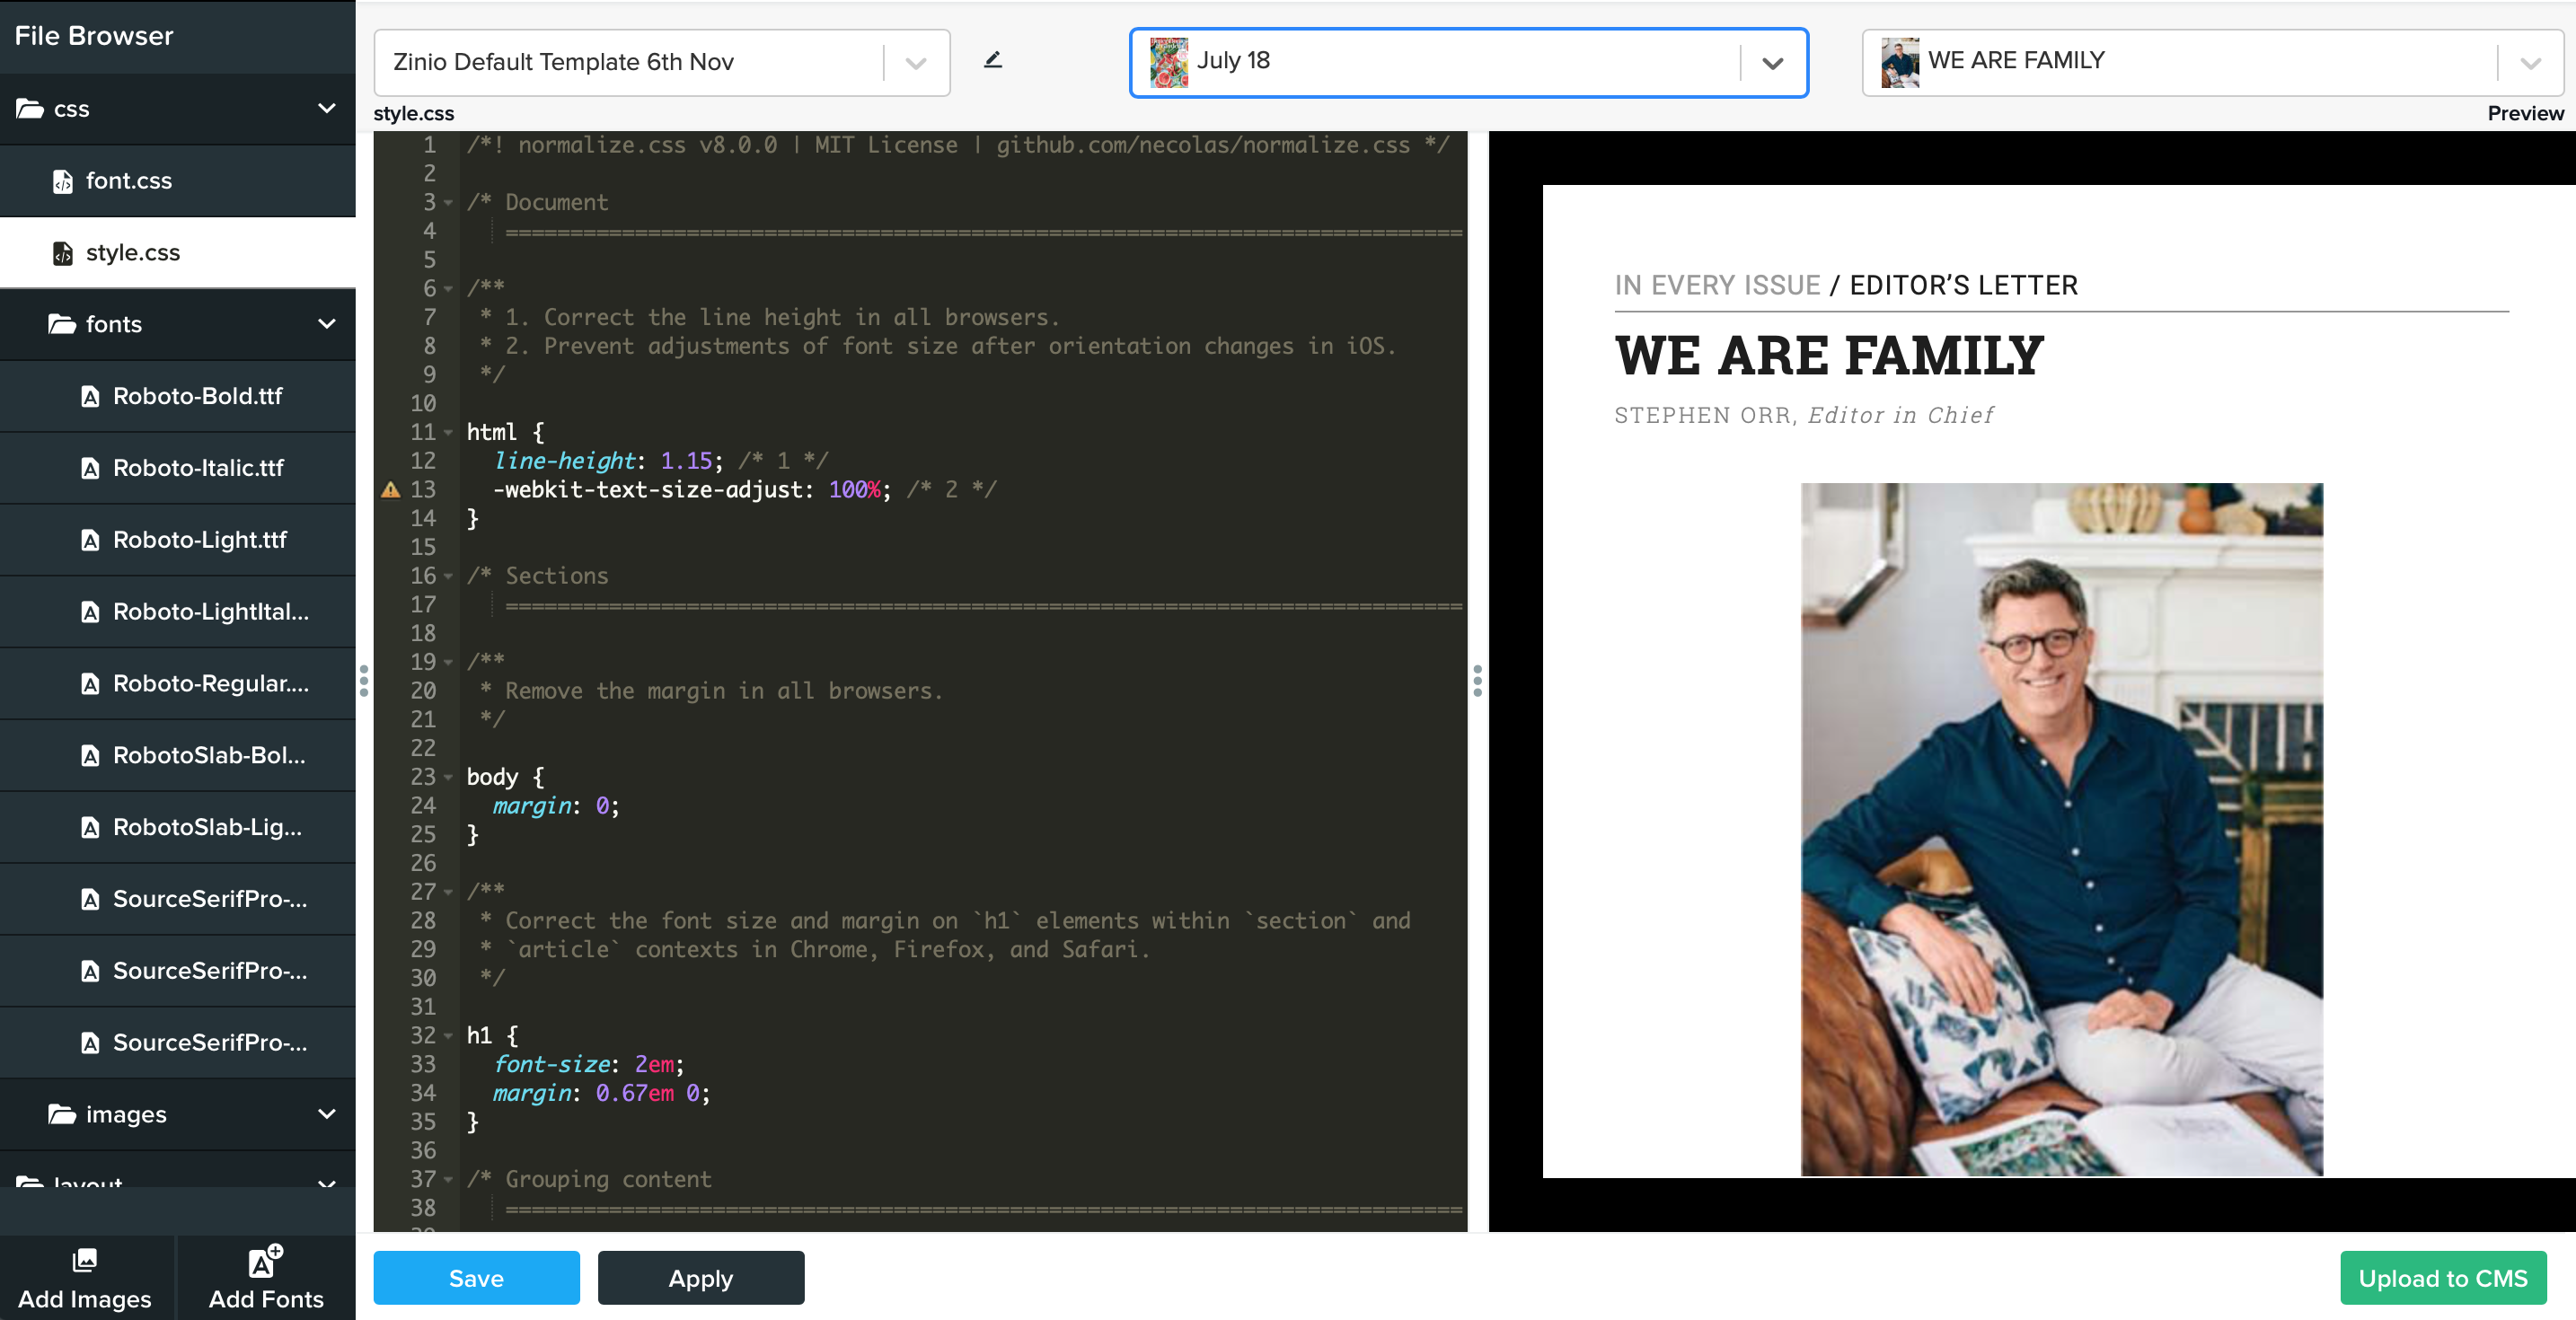
Task: Click the pencil edit template name icon
Action: click(x=992, y=60)
